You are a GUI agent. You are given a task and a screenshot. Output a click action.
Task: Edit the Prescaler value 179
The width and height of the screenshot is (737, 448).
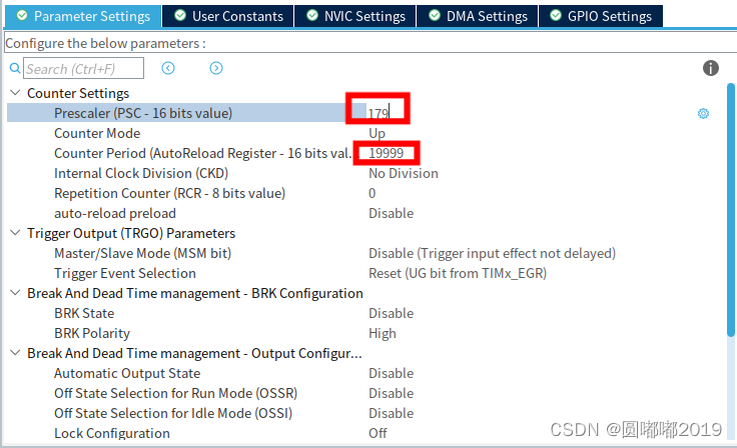pyautogui.click(x=378, y=113)
